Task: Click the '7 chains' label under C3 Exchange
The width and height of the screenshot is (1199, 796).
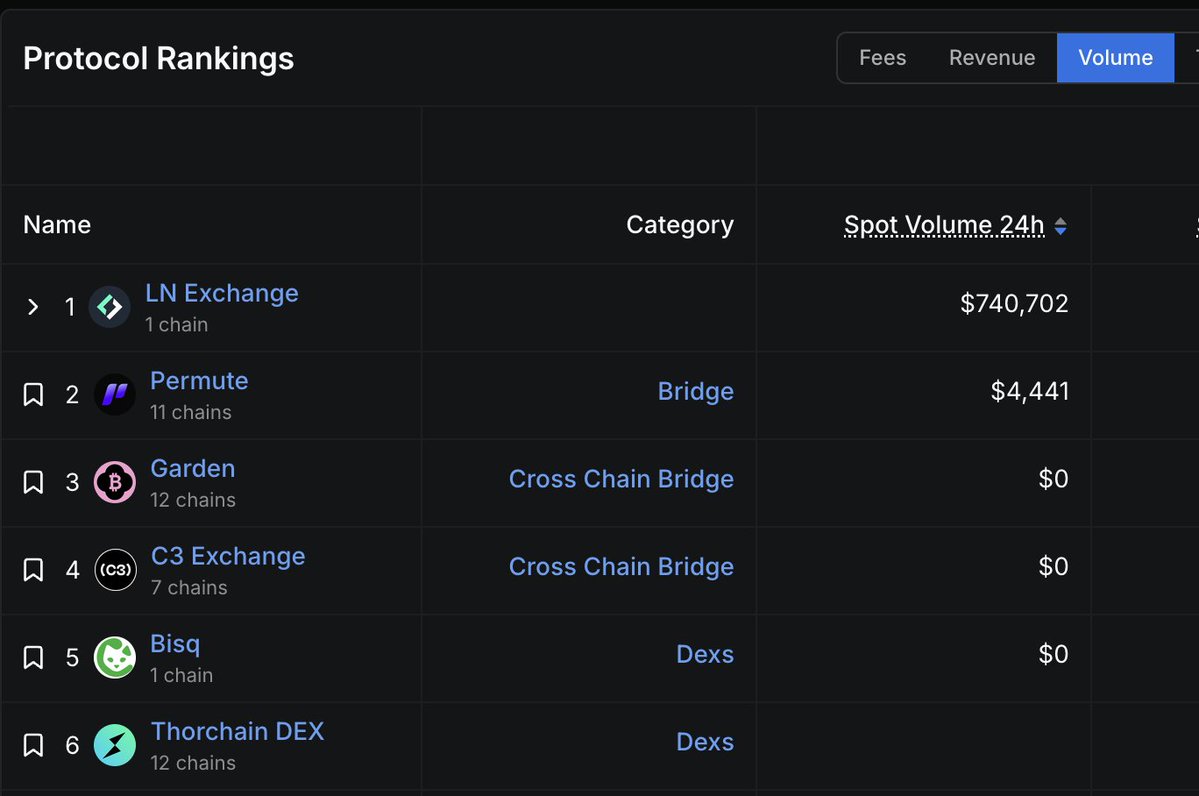Action: pyautogui.click(x=189, y=587)
